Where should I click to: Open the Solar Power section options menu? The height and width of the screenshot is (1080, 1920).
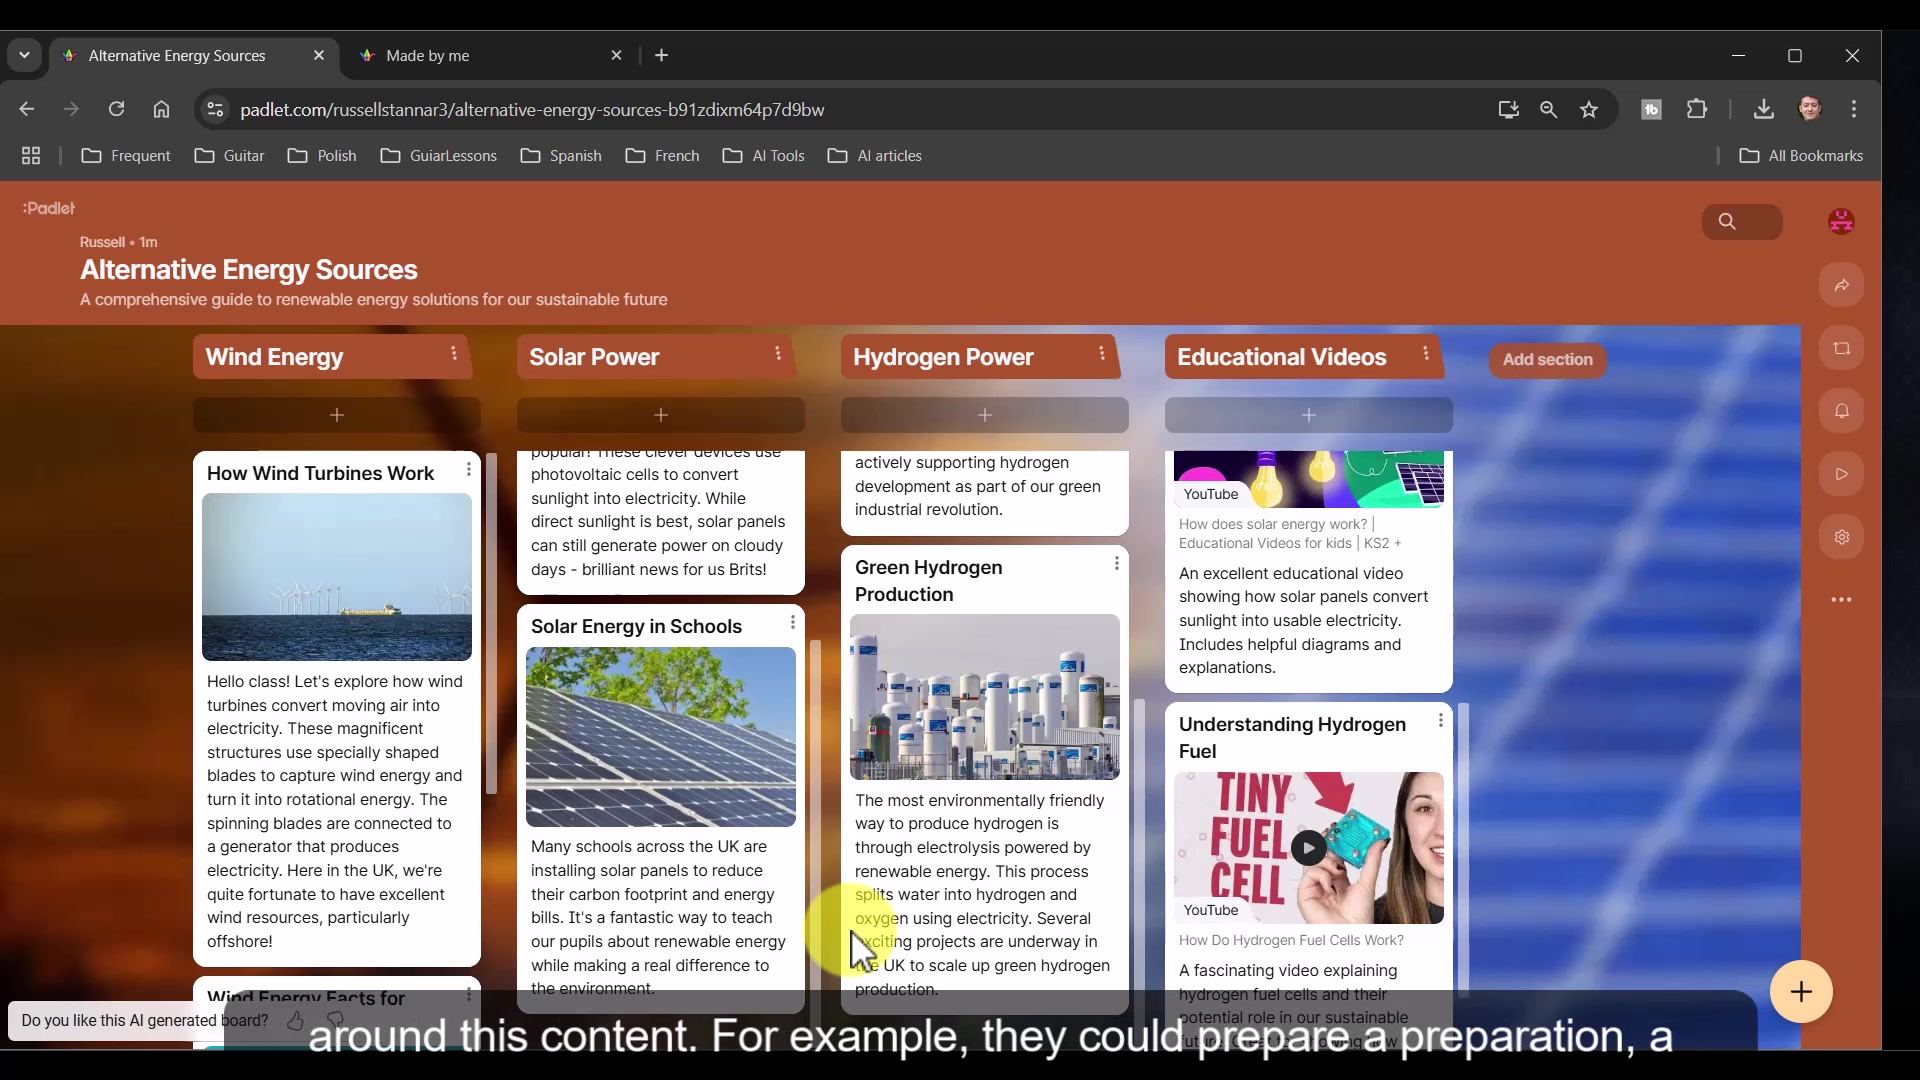pyautogui.click(x=778, y=354)
